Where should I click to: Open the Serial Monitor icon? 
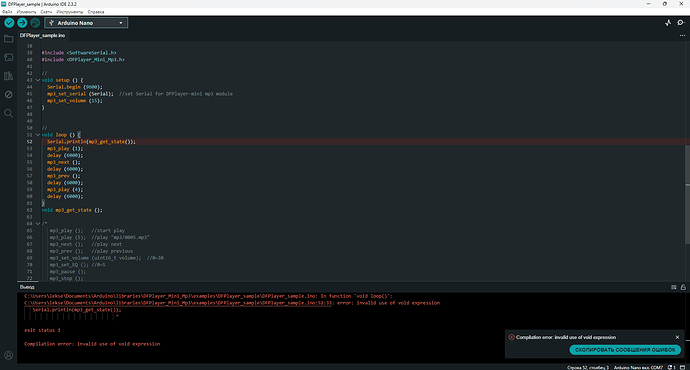coord(681,23)
